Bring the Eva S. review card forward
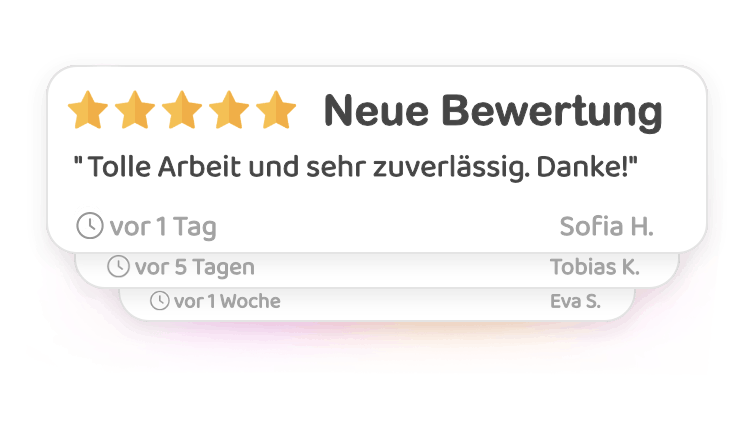This screenshot has width=753, height=424. click(x=377, y=304)
